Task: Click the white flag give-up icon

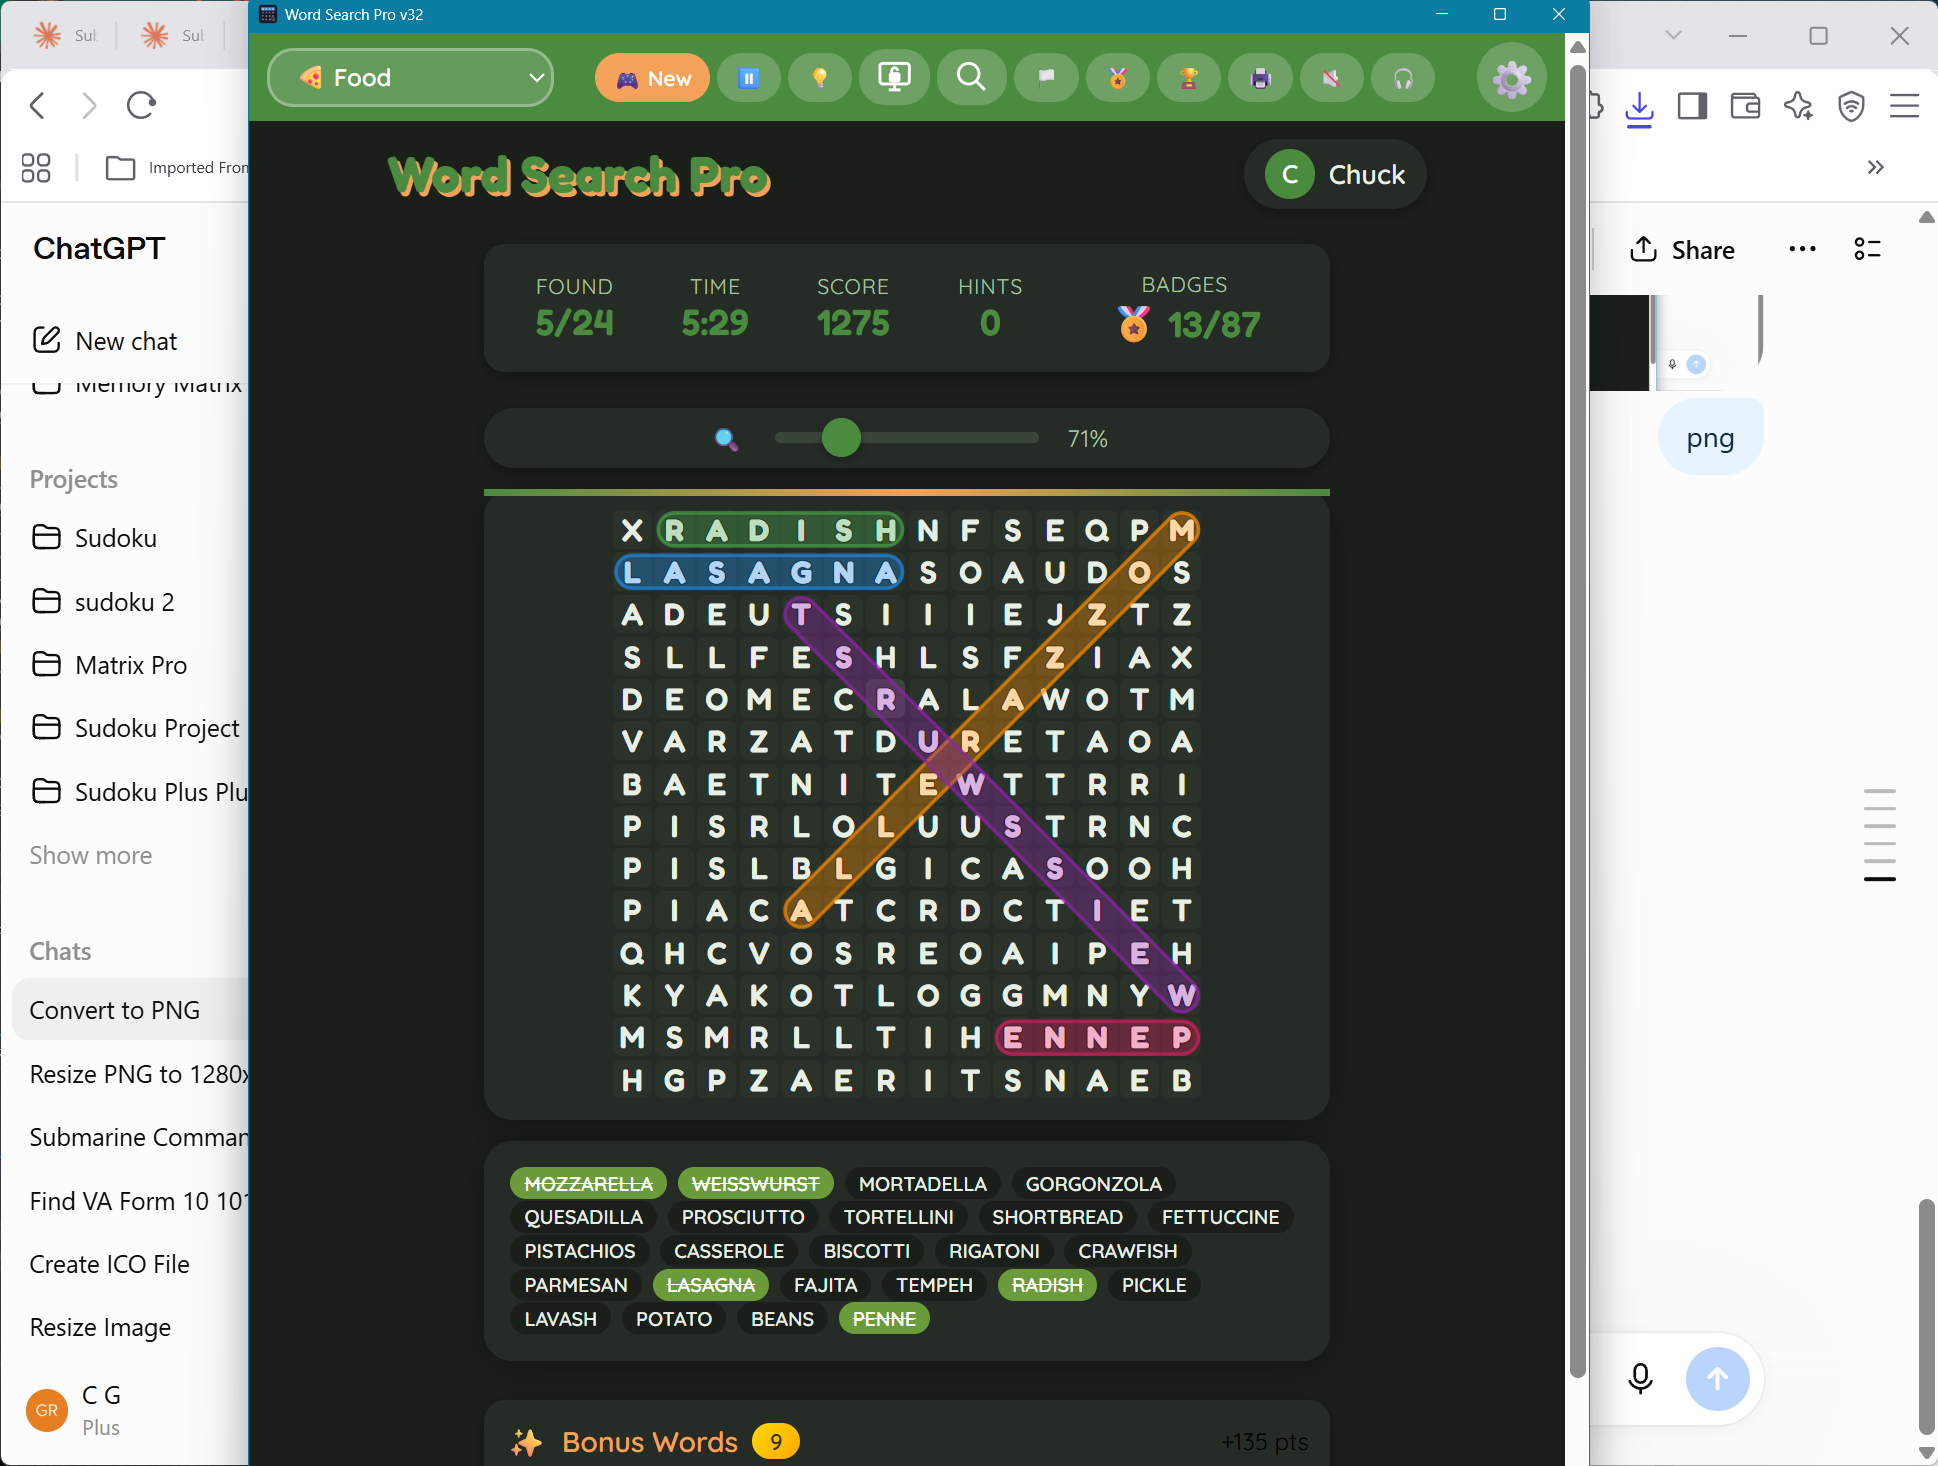Action: (1046, 78)
